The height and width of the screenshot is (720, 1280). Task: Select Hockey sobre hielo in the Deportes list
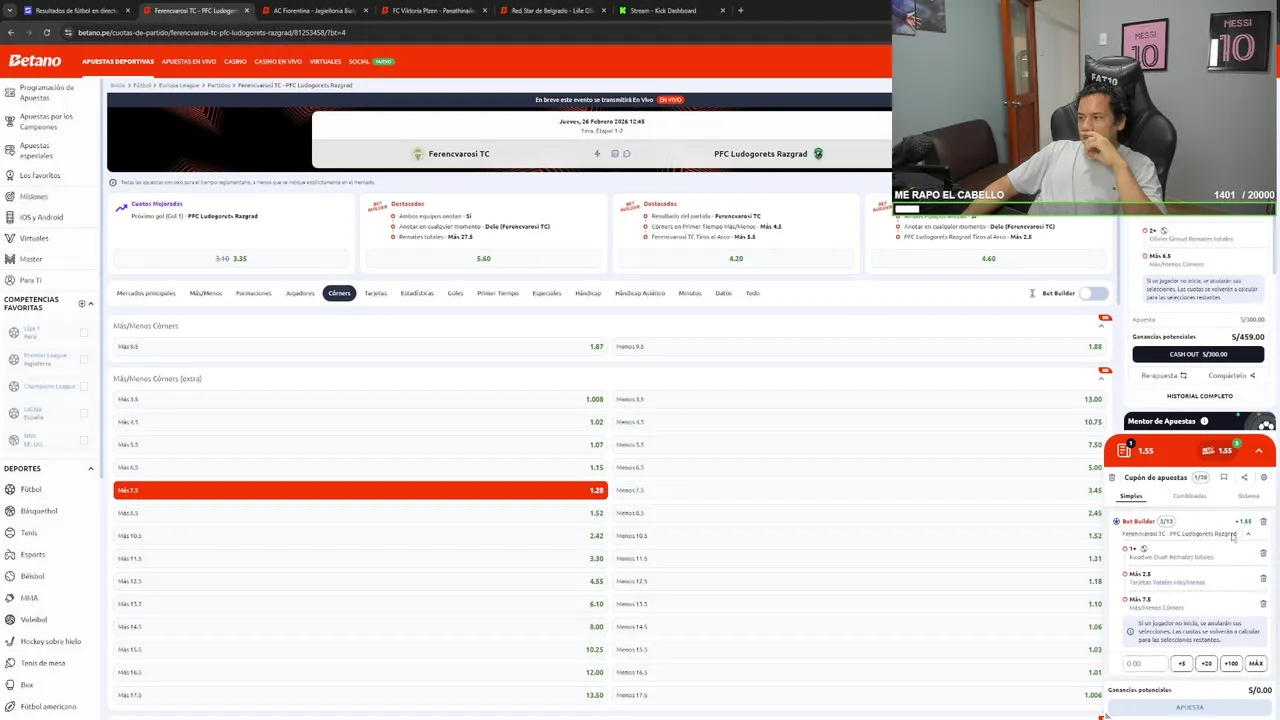[50, 641]
